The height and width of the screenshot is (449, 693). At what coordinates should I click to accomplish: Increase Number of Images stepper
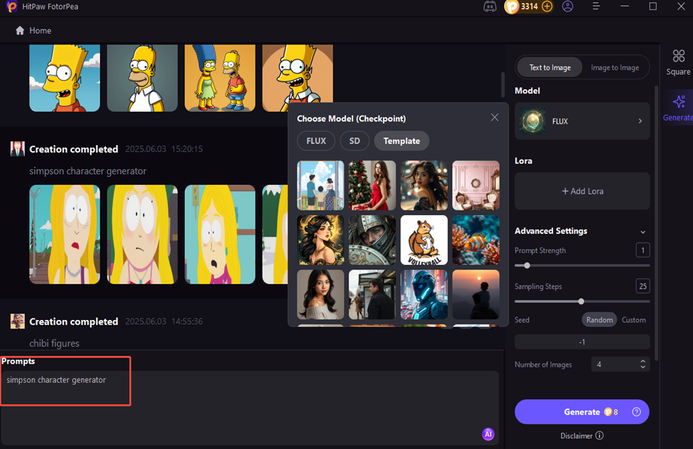click(x=643, y=361)
